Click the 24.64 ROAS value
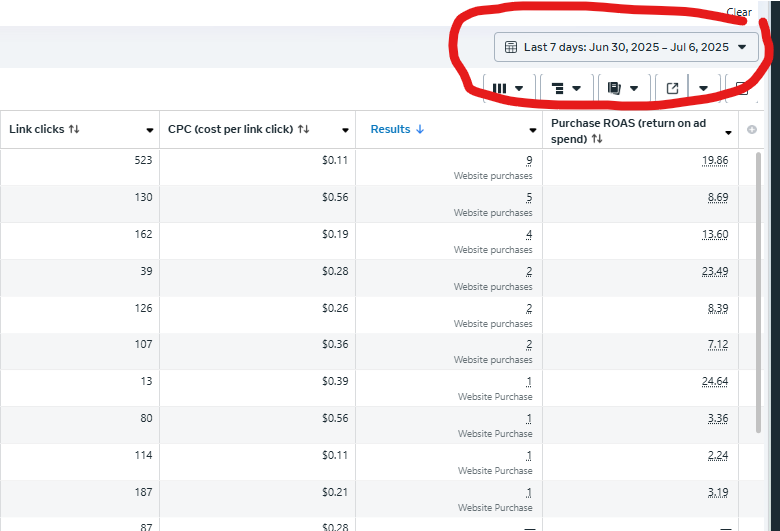This screenshot has height=531, width=780. [x=715, y=381]
